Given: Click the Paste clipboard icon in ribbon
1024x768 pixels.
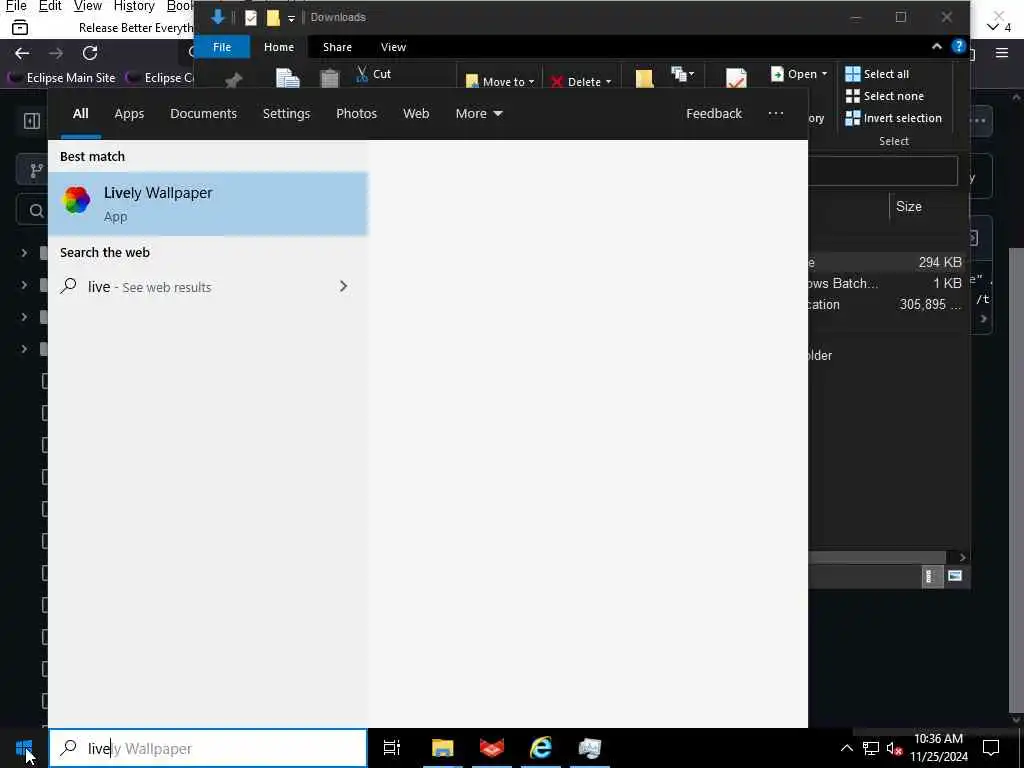Looking at the screenshot, I should pos(330,78).
